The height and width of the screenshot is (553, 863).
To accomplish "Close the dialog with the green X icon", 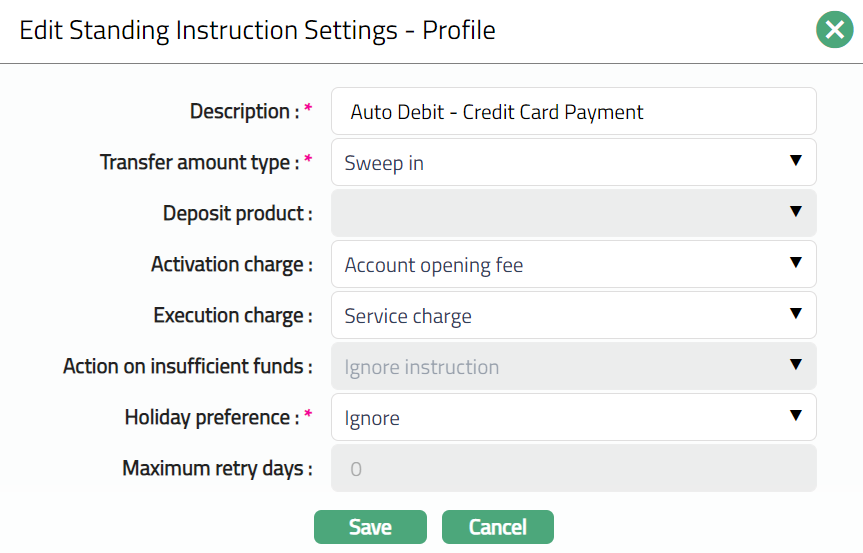I will pos(833,30).
